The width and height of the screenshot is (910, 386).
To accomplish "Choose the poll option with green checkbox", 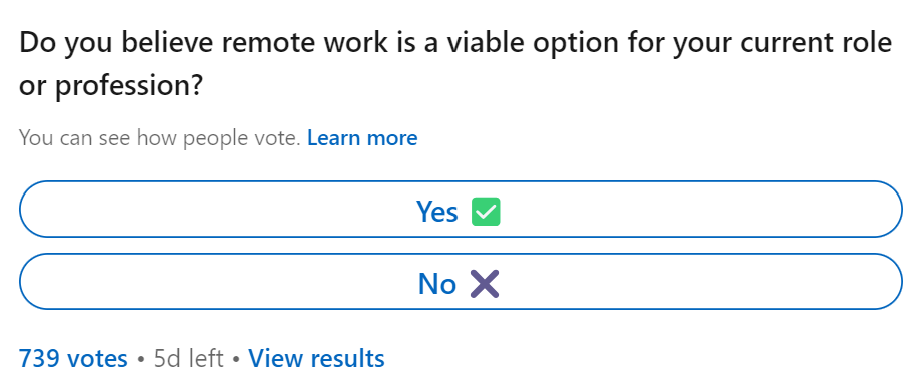I will [460, 209].
